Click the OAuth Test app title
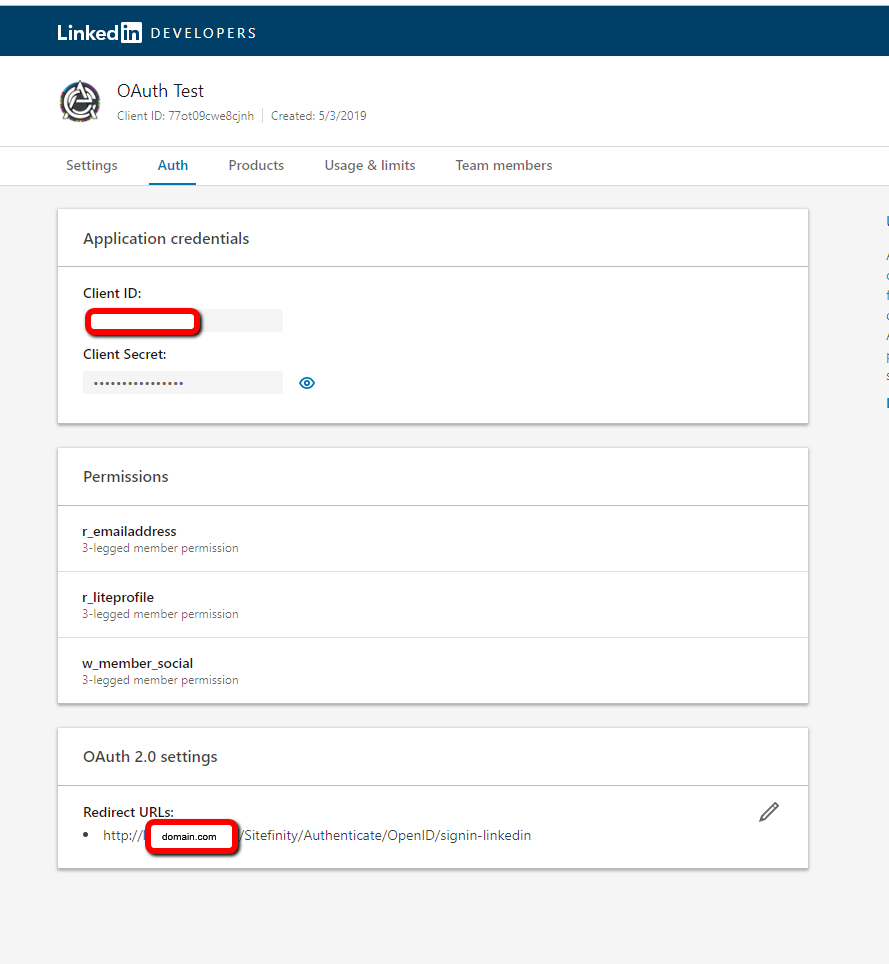 click(160, 91)
